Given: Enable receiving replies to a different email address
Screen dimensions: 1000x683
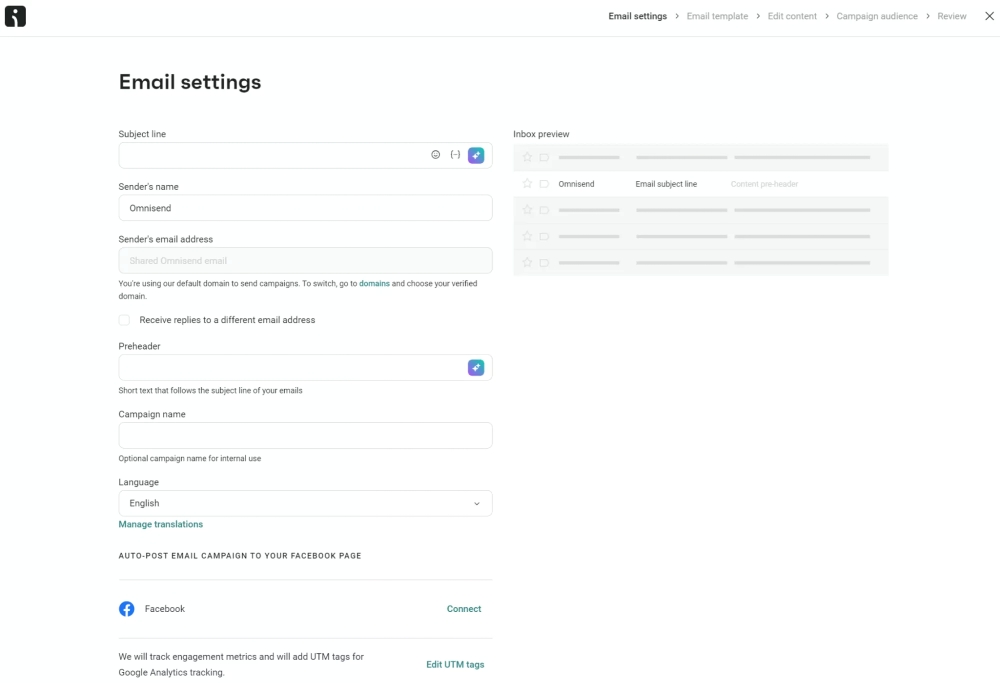Looking at the screenshot, I should pos(124,320).
